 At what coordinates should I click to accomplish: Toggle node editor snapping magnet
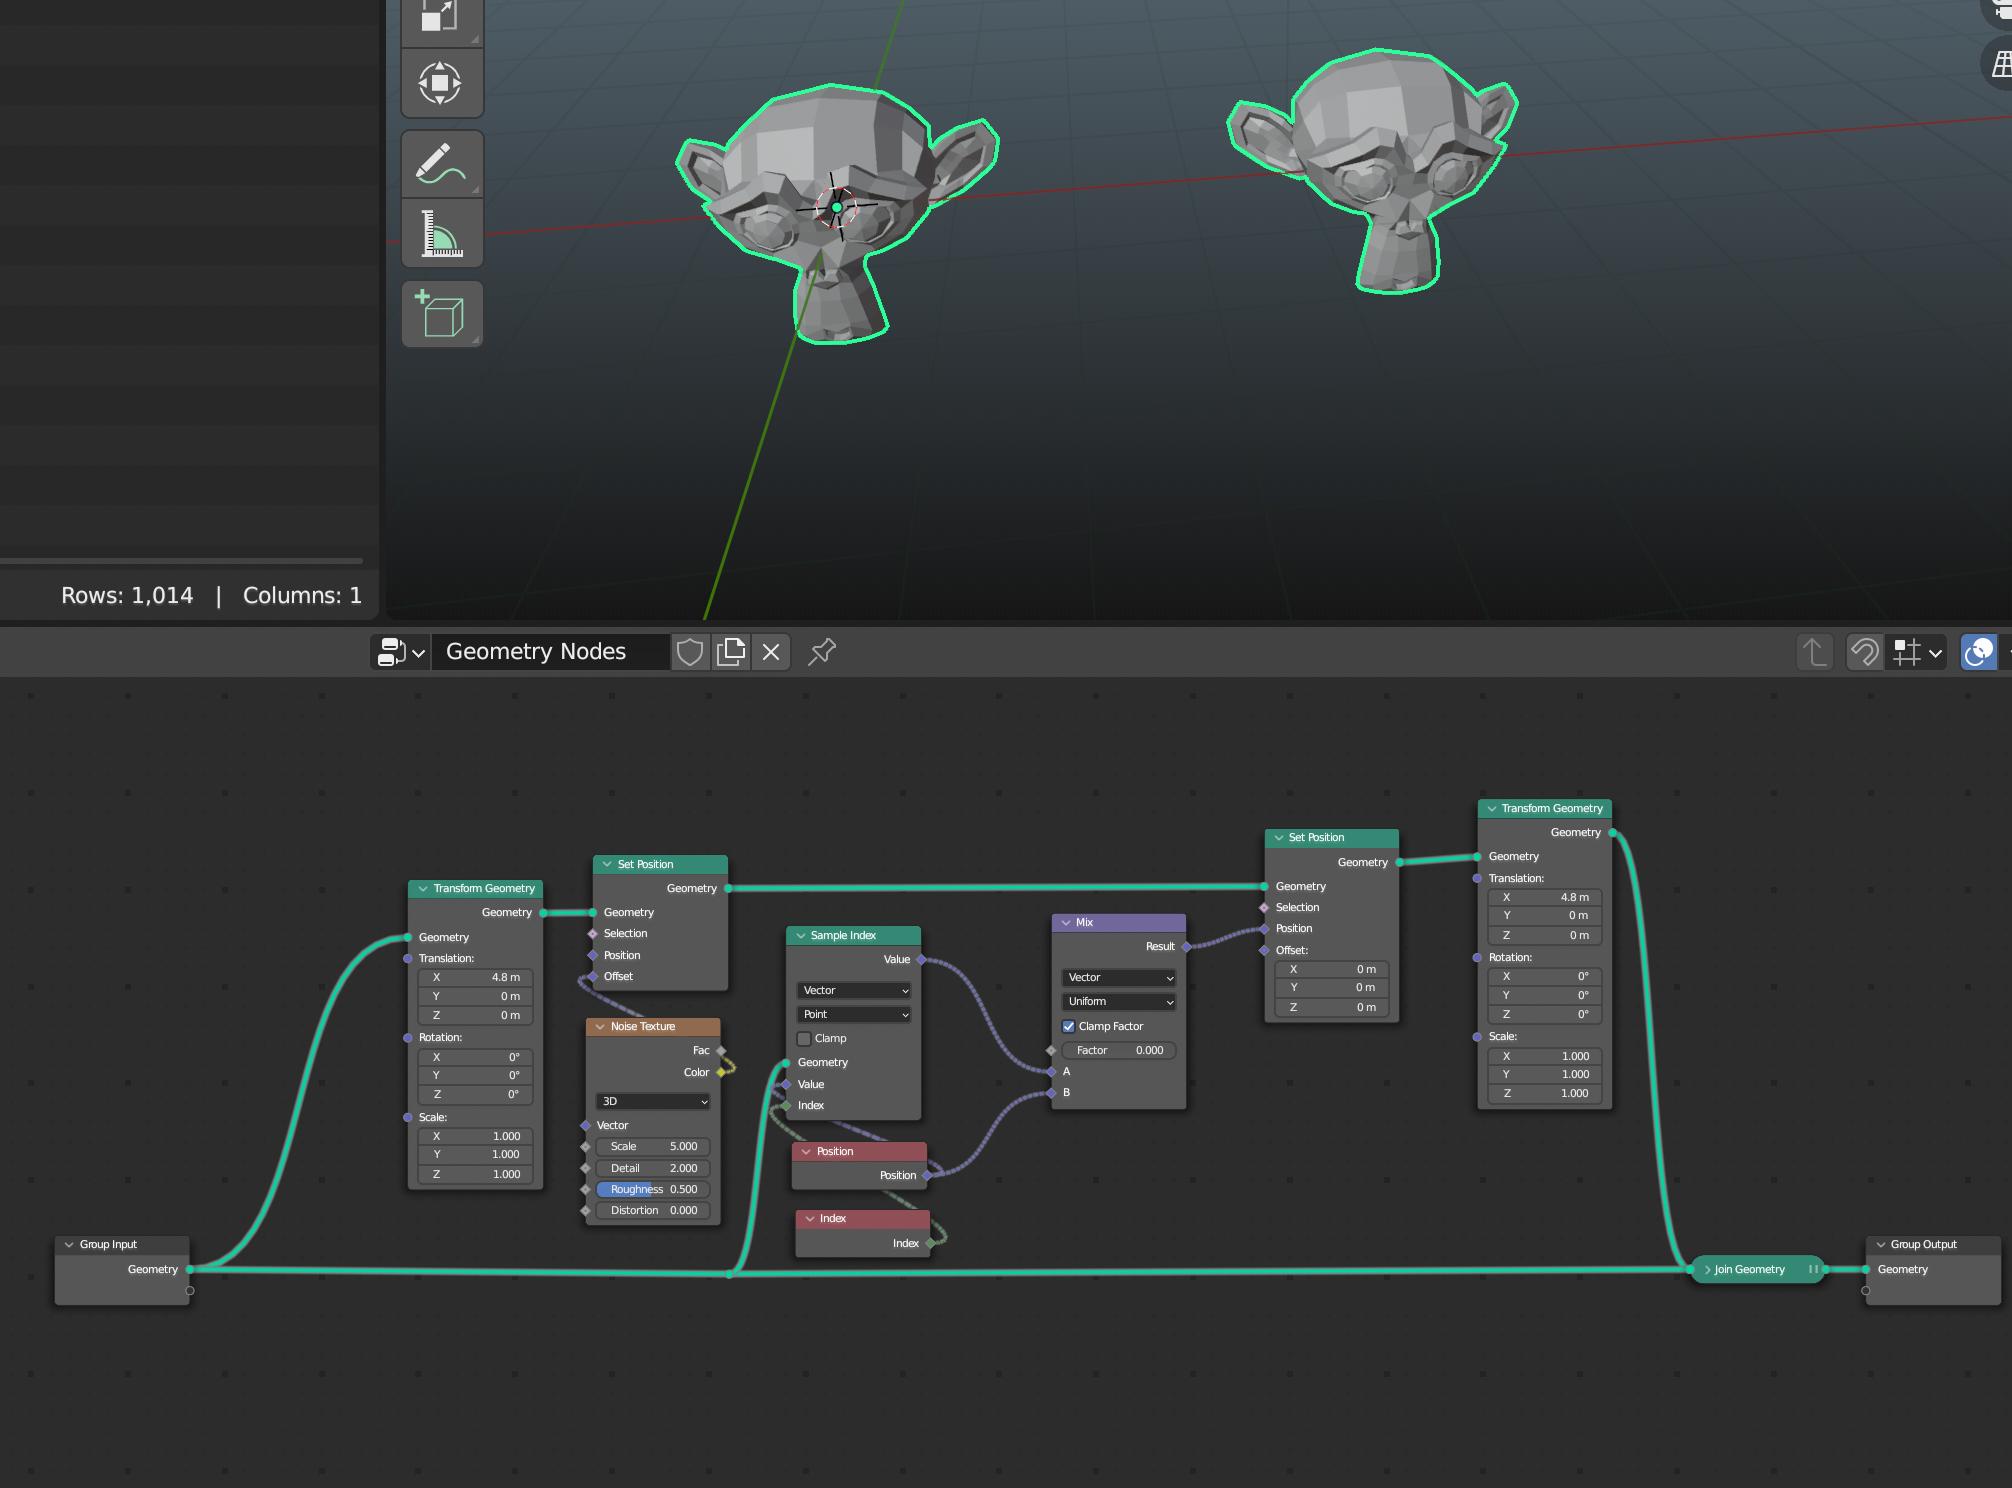tap(1865, 652)
